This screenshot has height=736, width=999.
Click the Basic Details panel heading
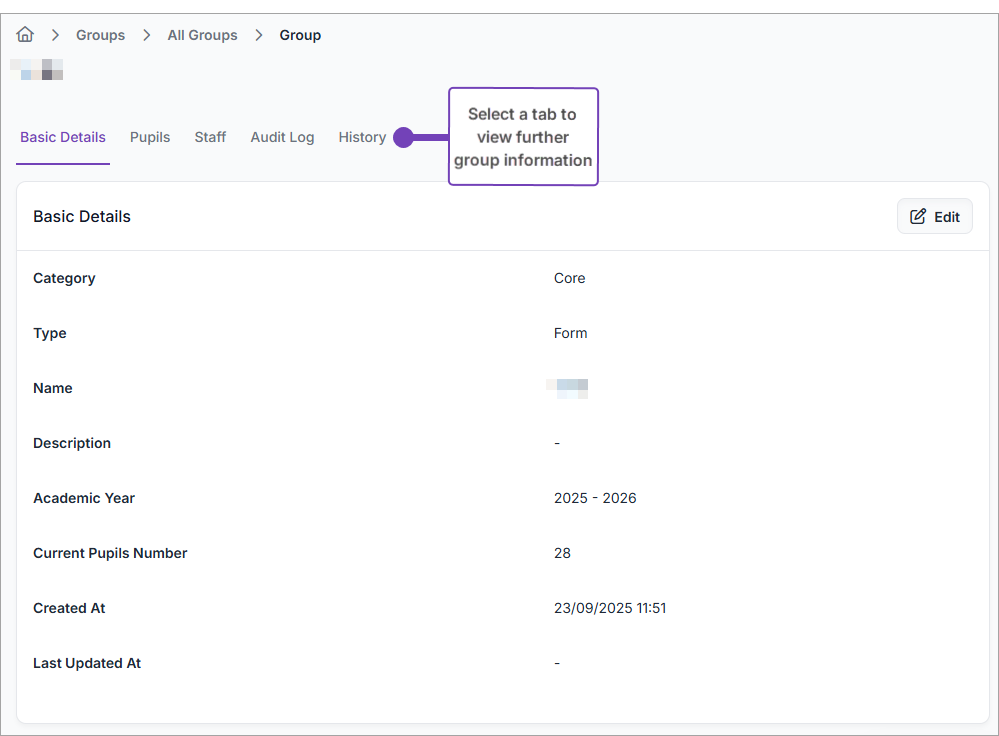coord(82,217)
